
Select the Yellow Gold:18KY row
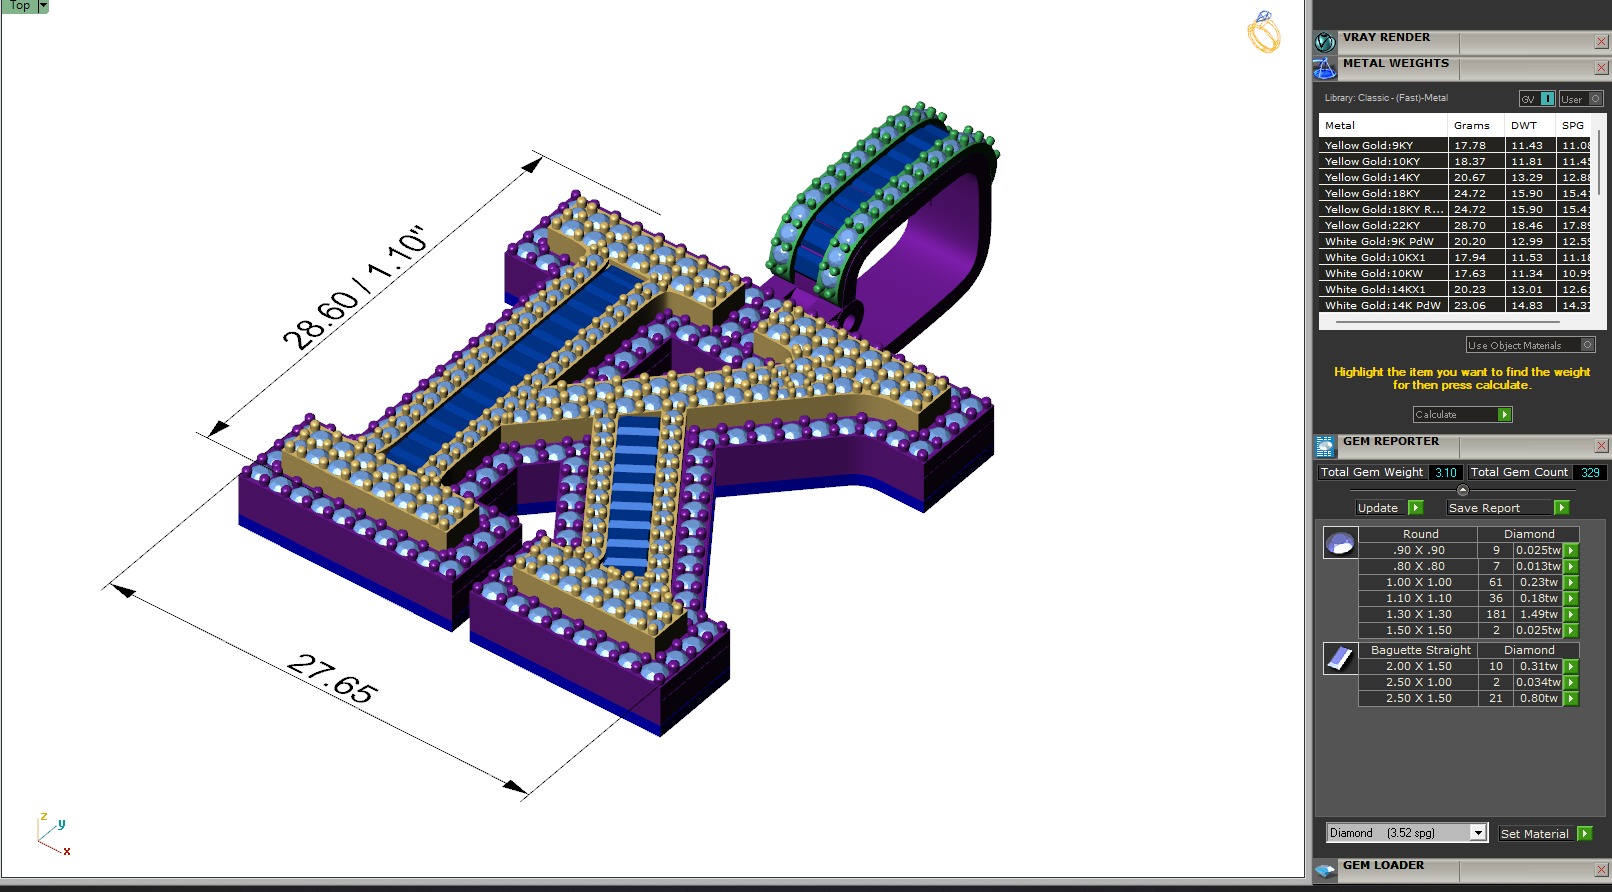pyautogui.click(x=1457, y=193)
